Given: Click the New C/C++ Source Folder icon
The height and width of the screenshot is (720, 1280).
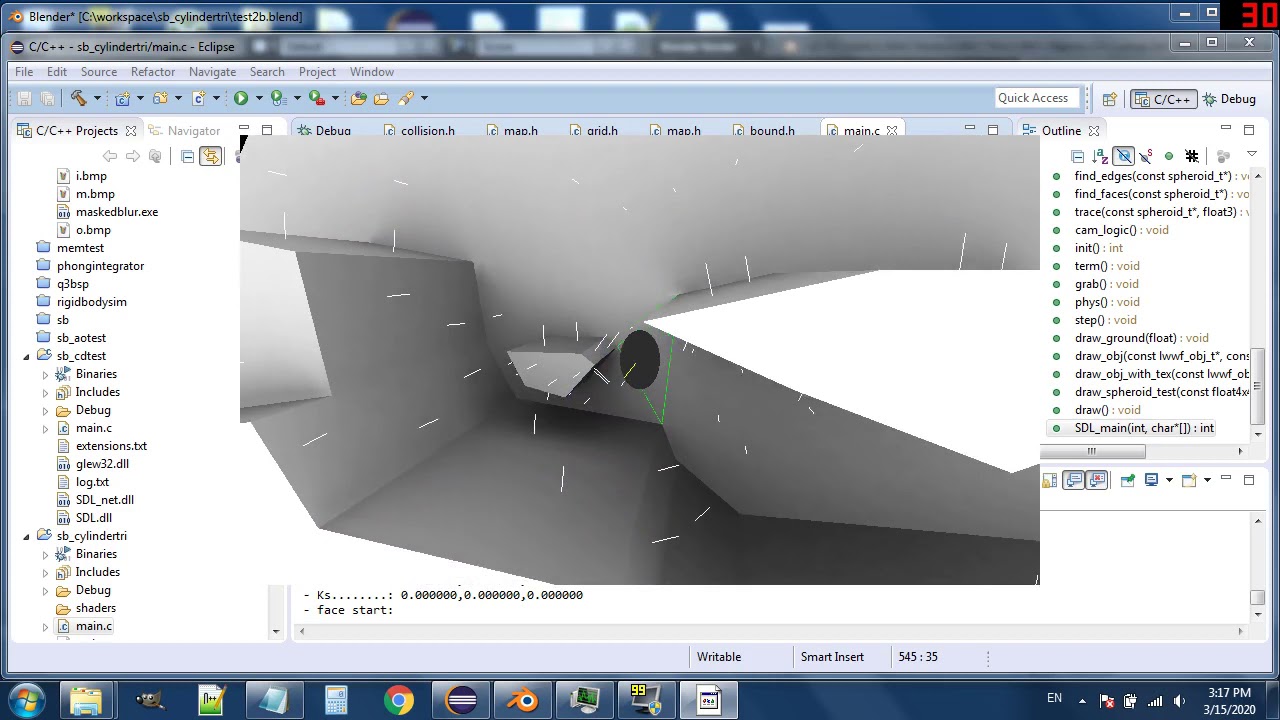Looking at the screenshot, I should 161,98.
